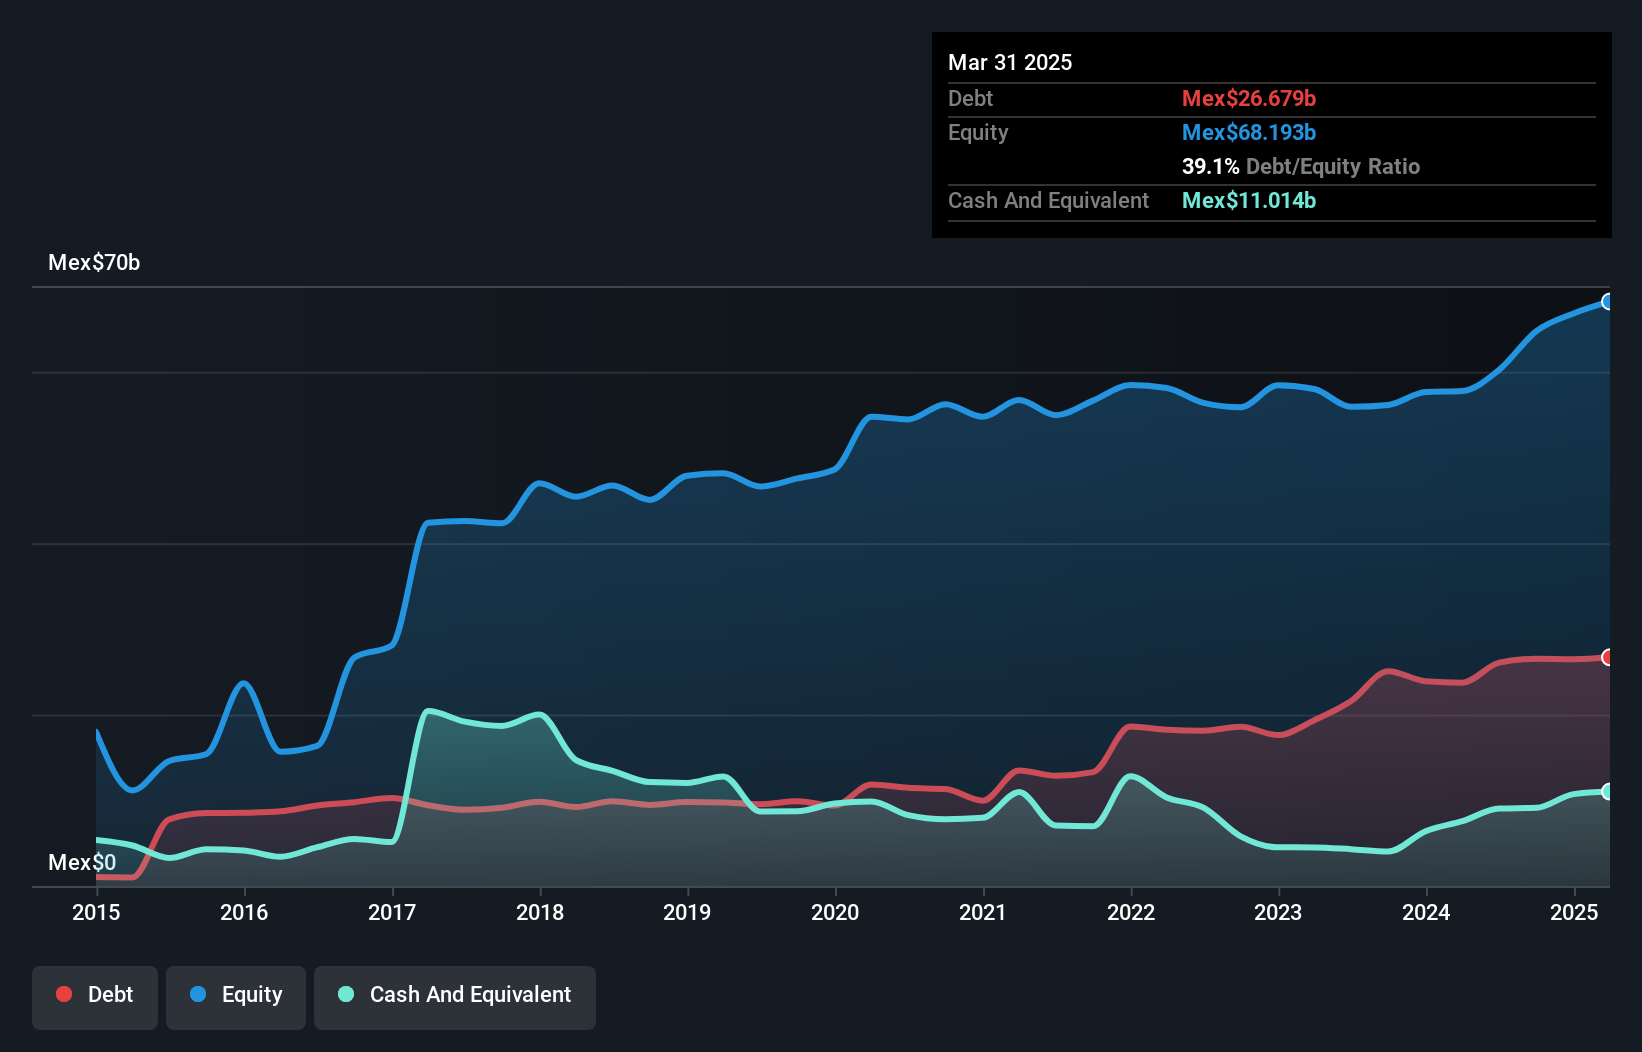The height and width of the screenshot is (1052, 1642).
Task: Select the 2020 axis label
Action: point(835,913)
